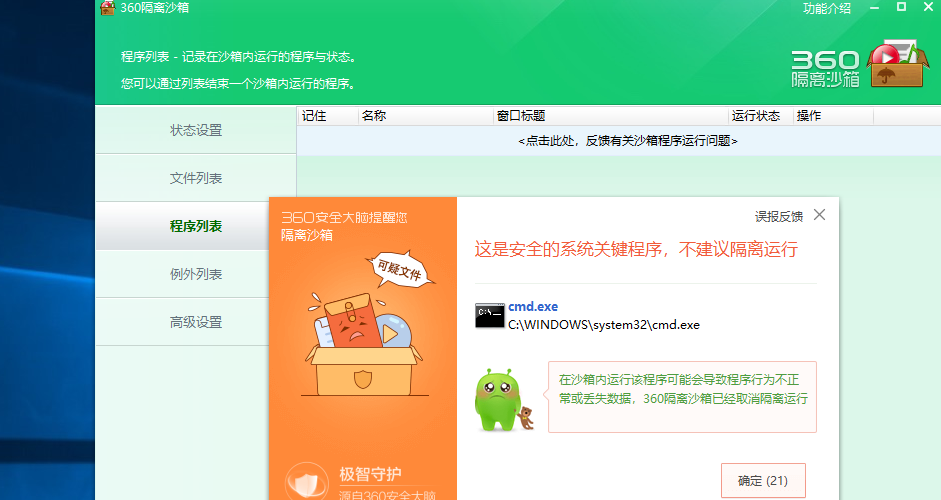Image resolution: width=941 pixels, height=500 pixels.
Task: Click 360隔离沙箱 app icon in title bar
Action: (x=107, y=8)
